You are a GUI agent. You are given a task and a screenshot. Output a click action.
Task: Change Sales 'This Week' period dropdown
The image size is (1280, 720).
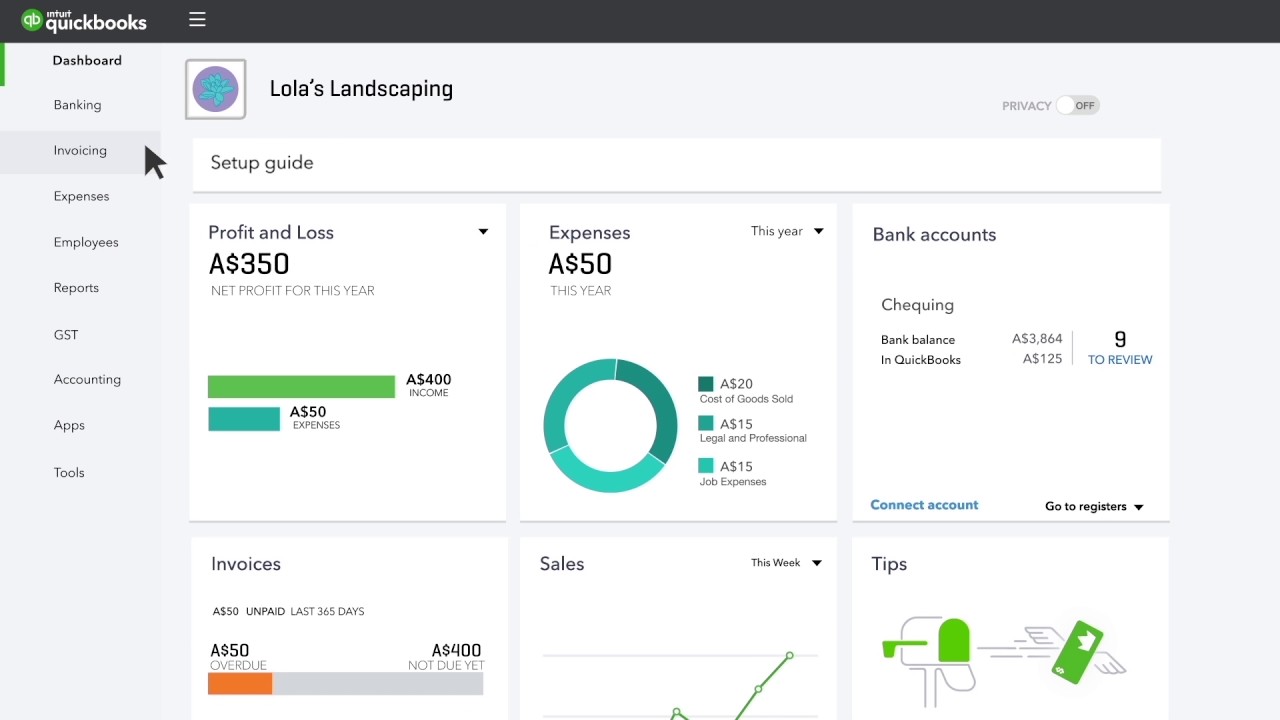786,563
